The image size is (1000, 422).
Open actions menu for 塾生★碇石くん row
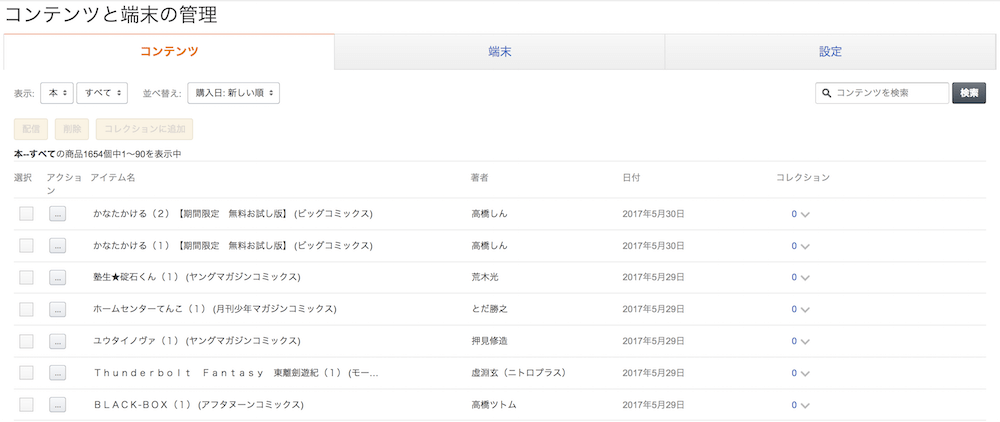point(57,277)
